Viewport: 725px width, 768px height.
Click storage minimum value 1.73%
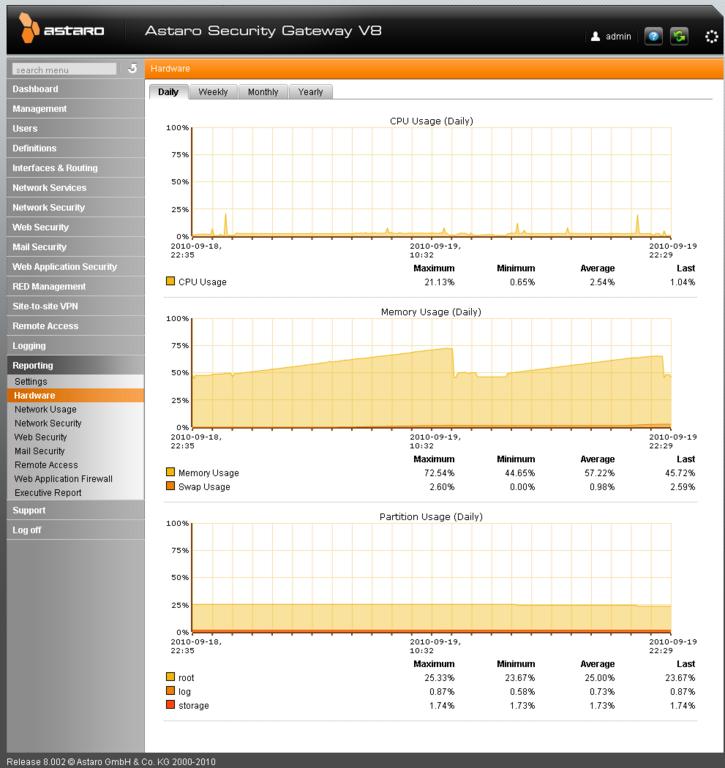coord(522,706)
